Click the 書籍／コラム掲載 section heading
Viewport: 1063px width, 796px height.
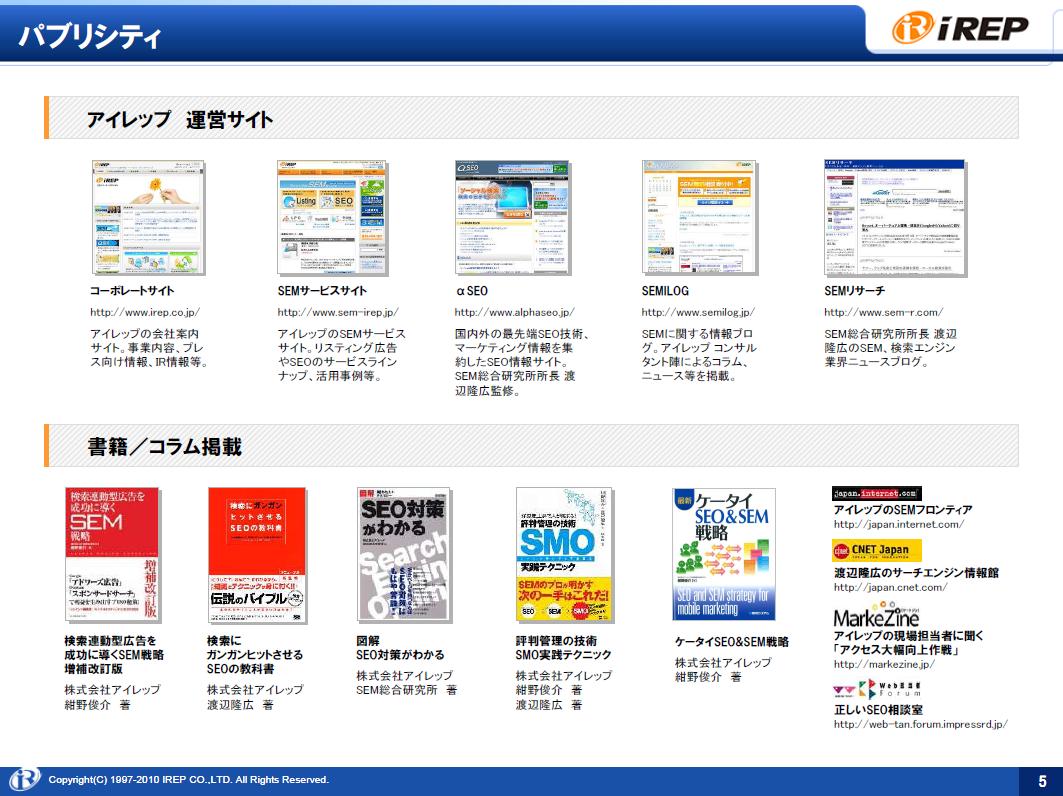tap(164, 447)
